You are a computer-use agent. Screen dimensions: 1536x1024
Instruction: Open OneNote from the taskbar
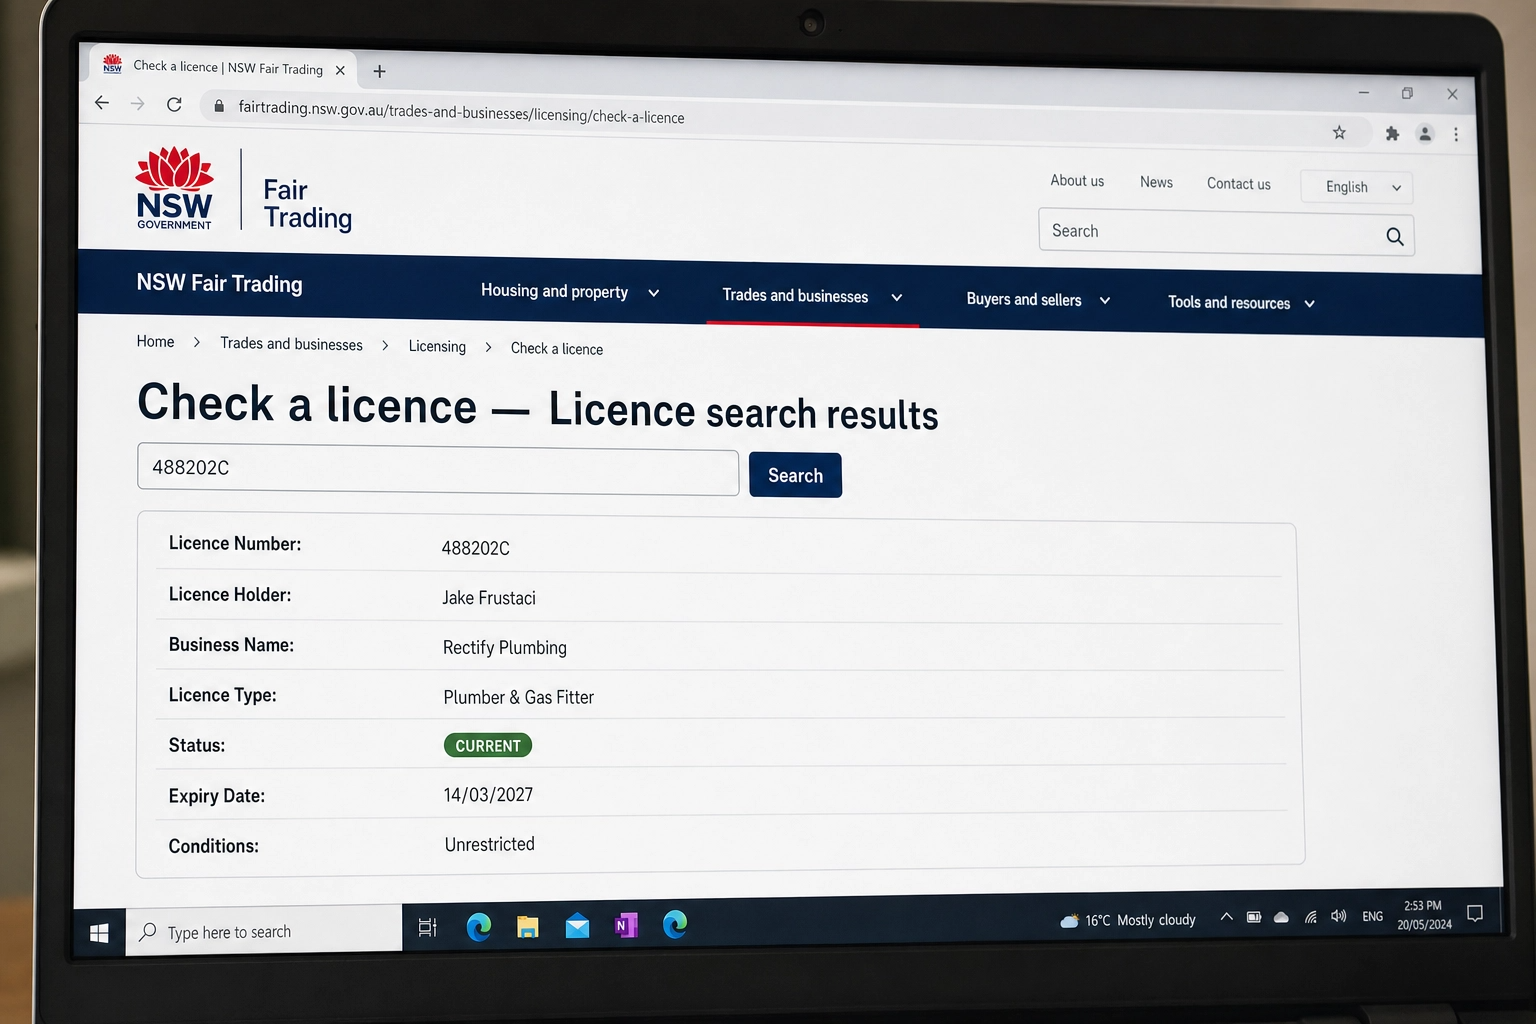pyautogui.click(x=626, y=925)
